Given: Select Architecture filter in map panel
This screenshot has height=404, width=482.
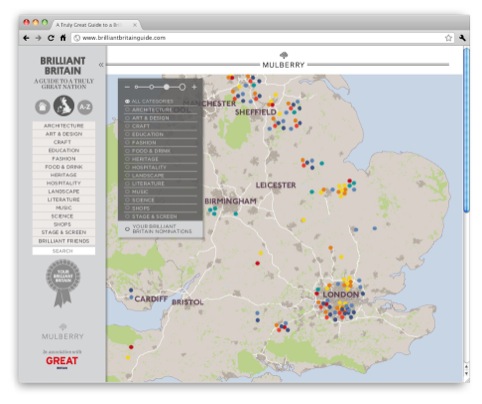Looking at the screenshot, I should [161, 110].
